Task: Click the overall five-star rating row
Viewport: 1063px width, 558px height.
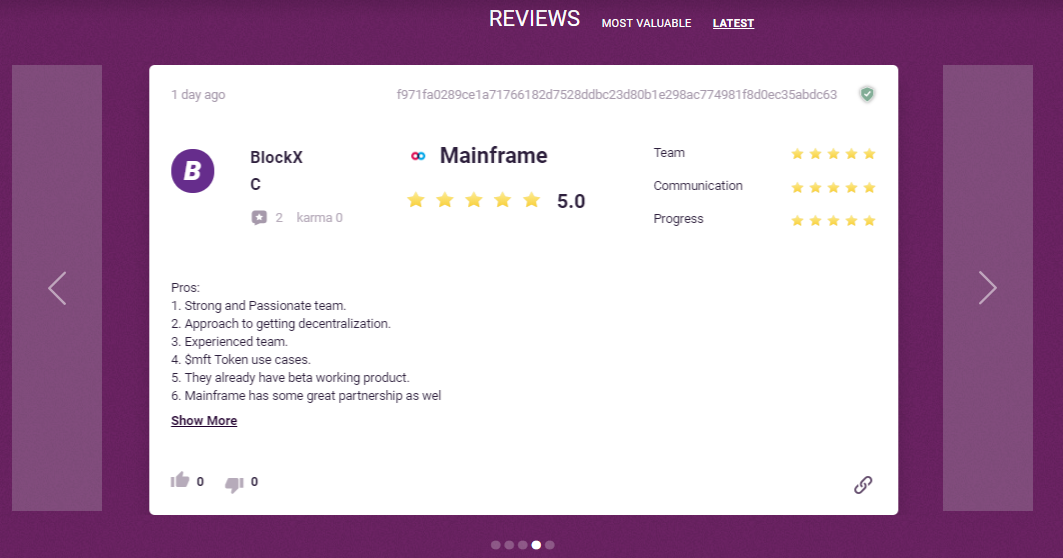Action: click(x=474, y=200)
